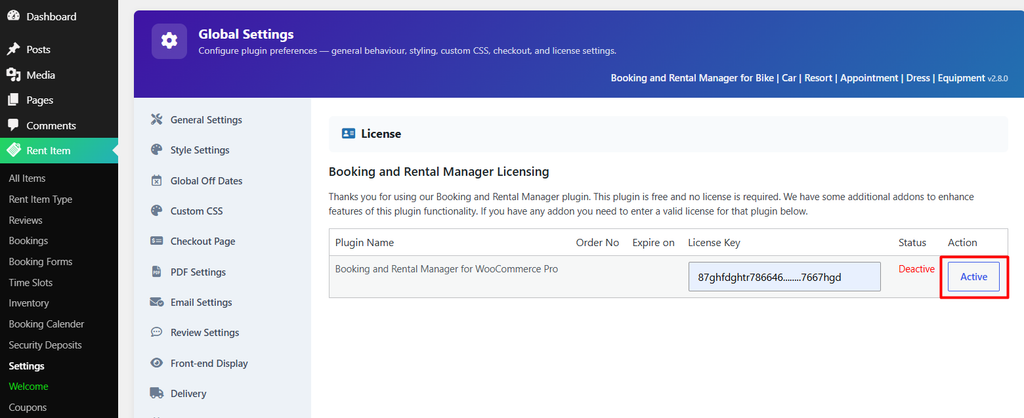The image size is (1024, 418).
Task: Click the Action column header
Action: coord(962,242)
